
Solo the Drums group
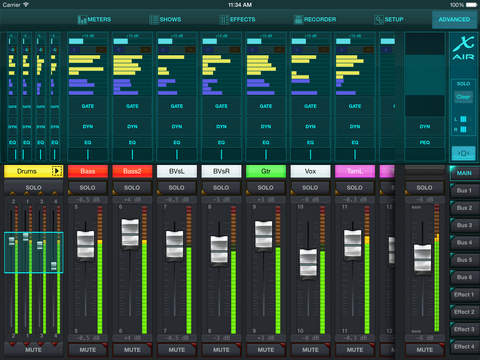pos(33,188)
